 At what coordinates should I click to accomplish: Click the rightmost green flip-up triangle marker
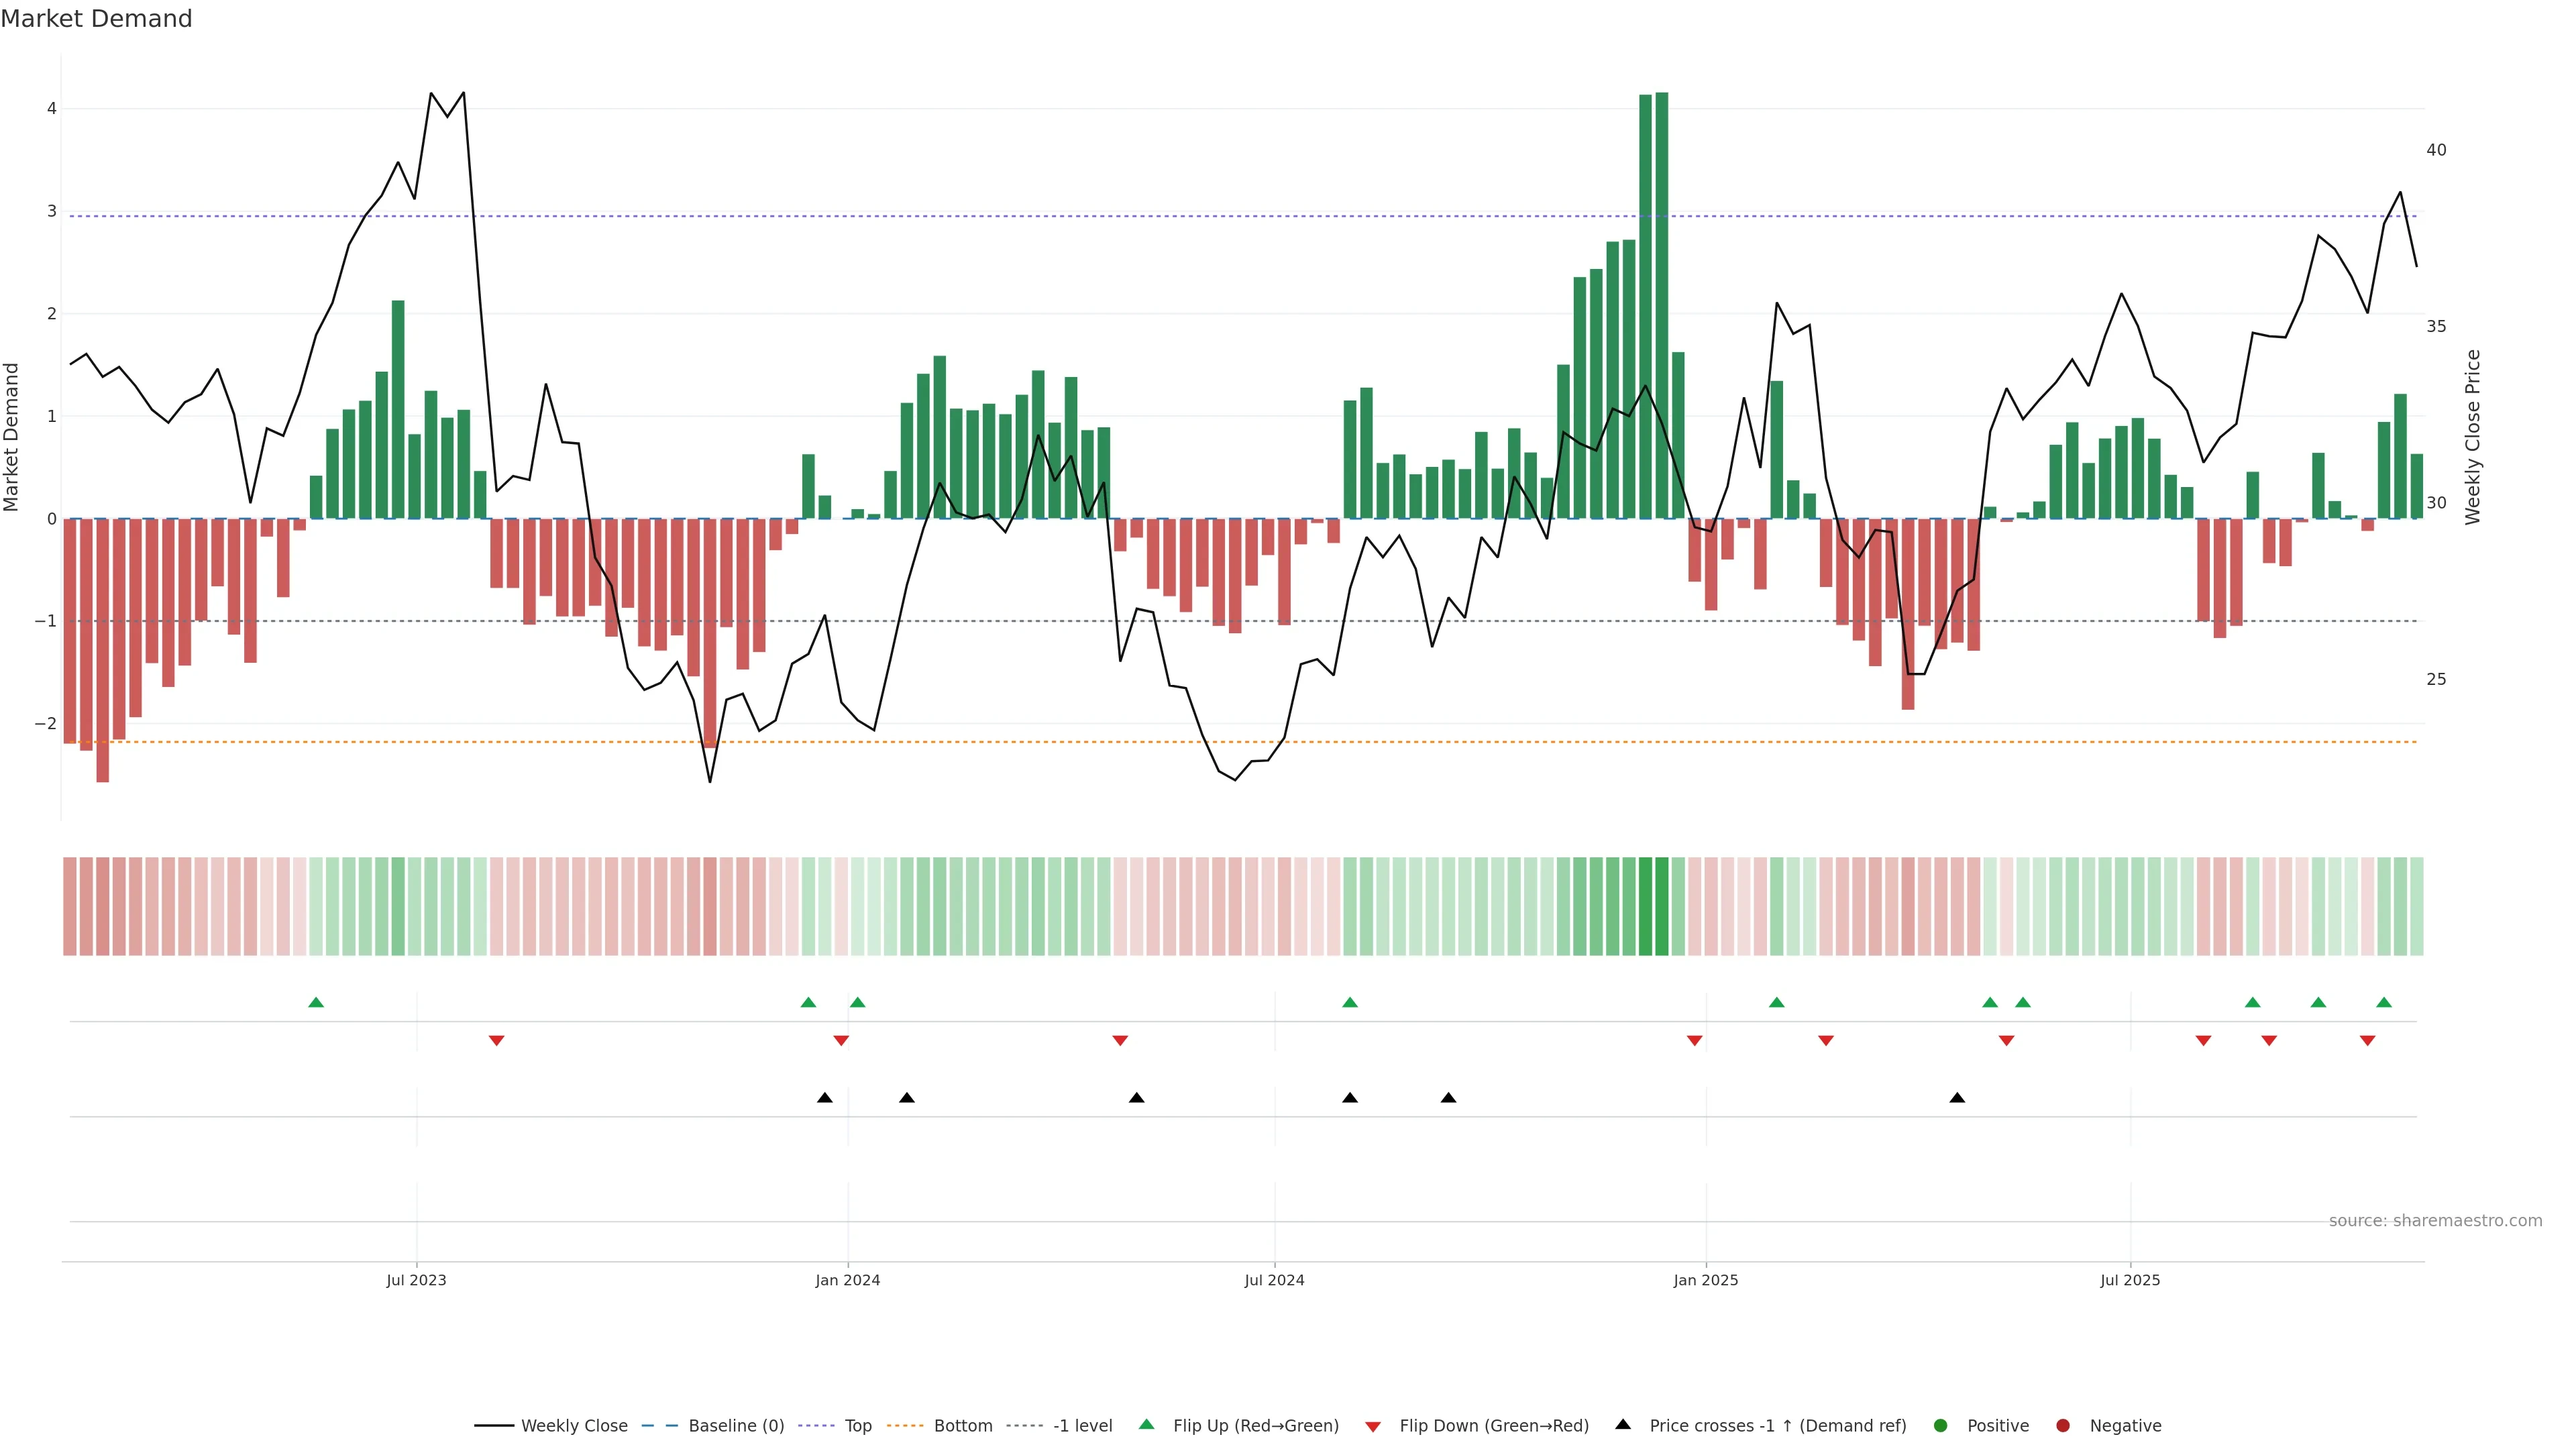point(2384,1003)
